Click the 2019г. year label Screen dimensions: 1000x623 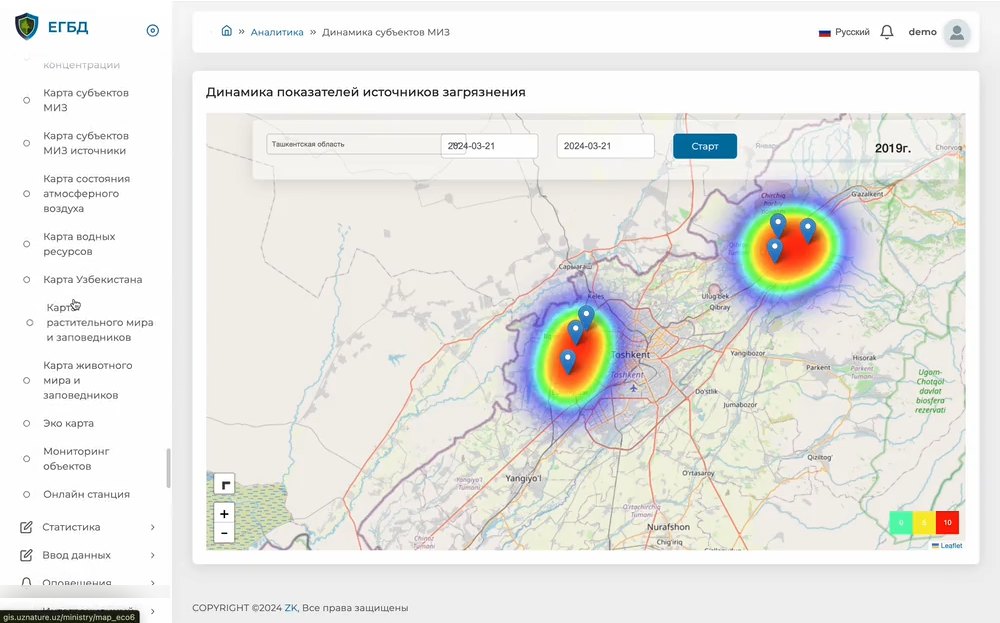click(x=892, y=148)
